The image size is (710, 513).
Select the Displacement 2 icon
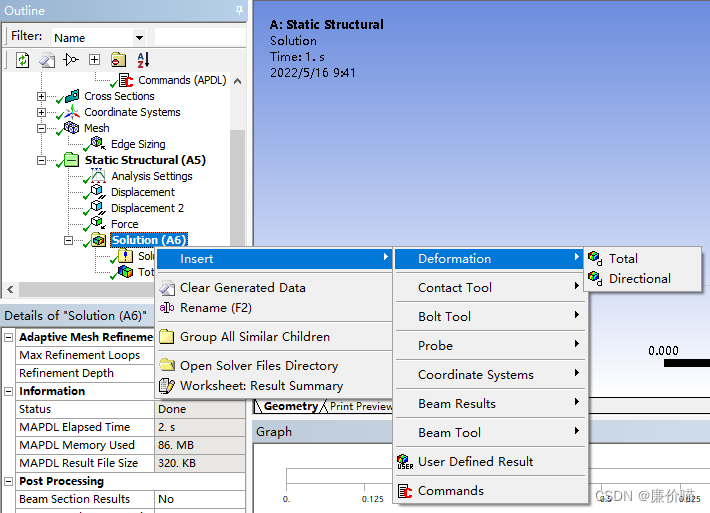tap(98, 207)
